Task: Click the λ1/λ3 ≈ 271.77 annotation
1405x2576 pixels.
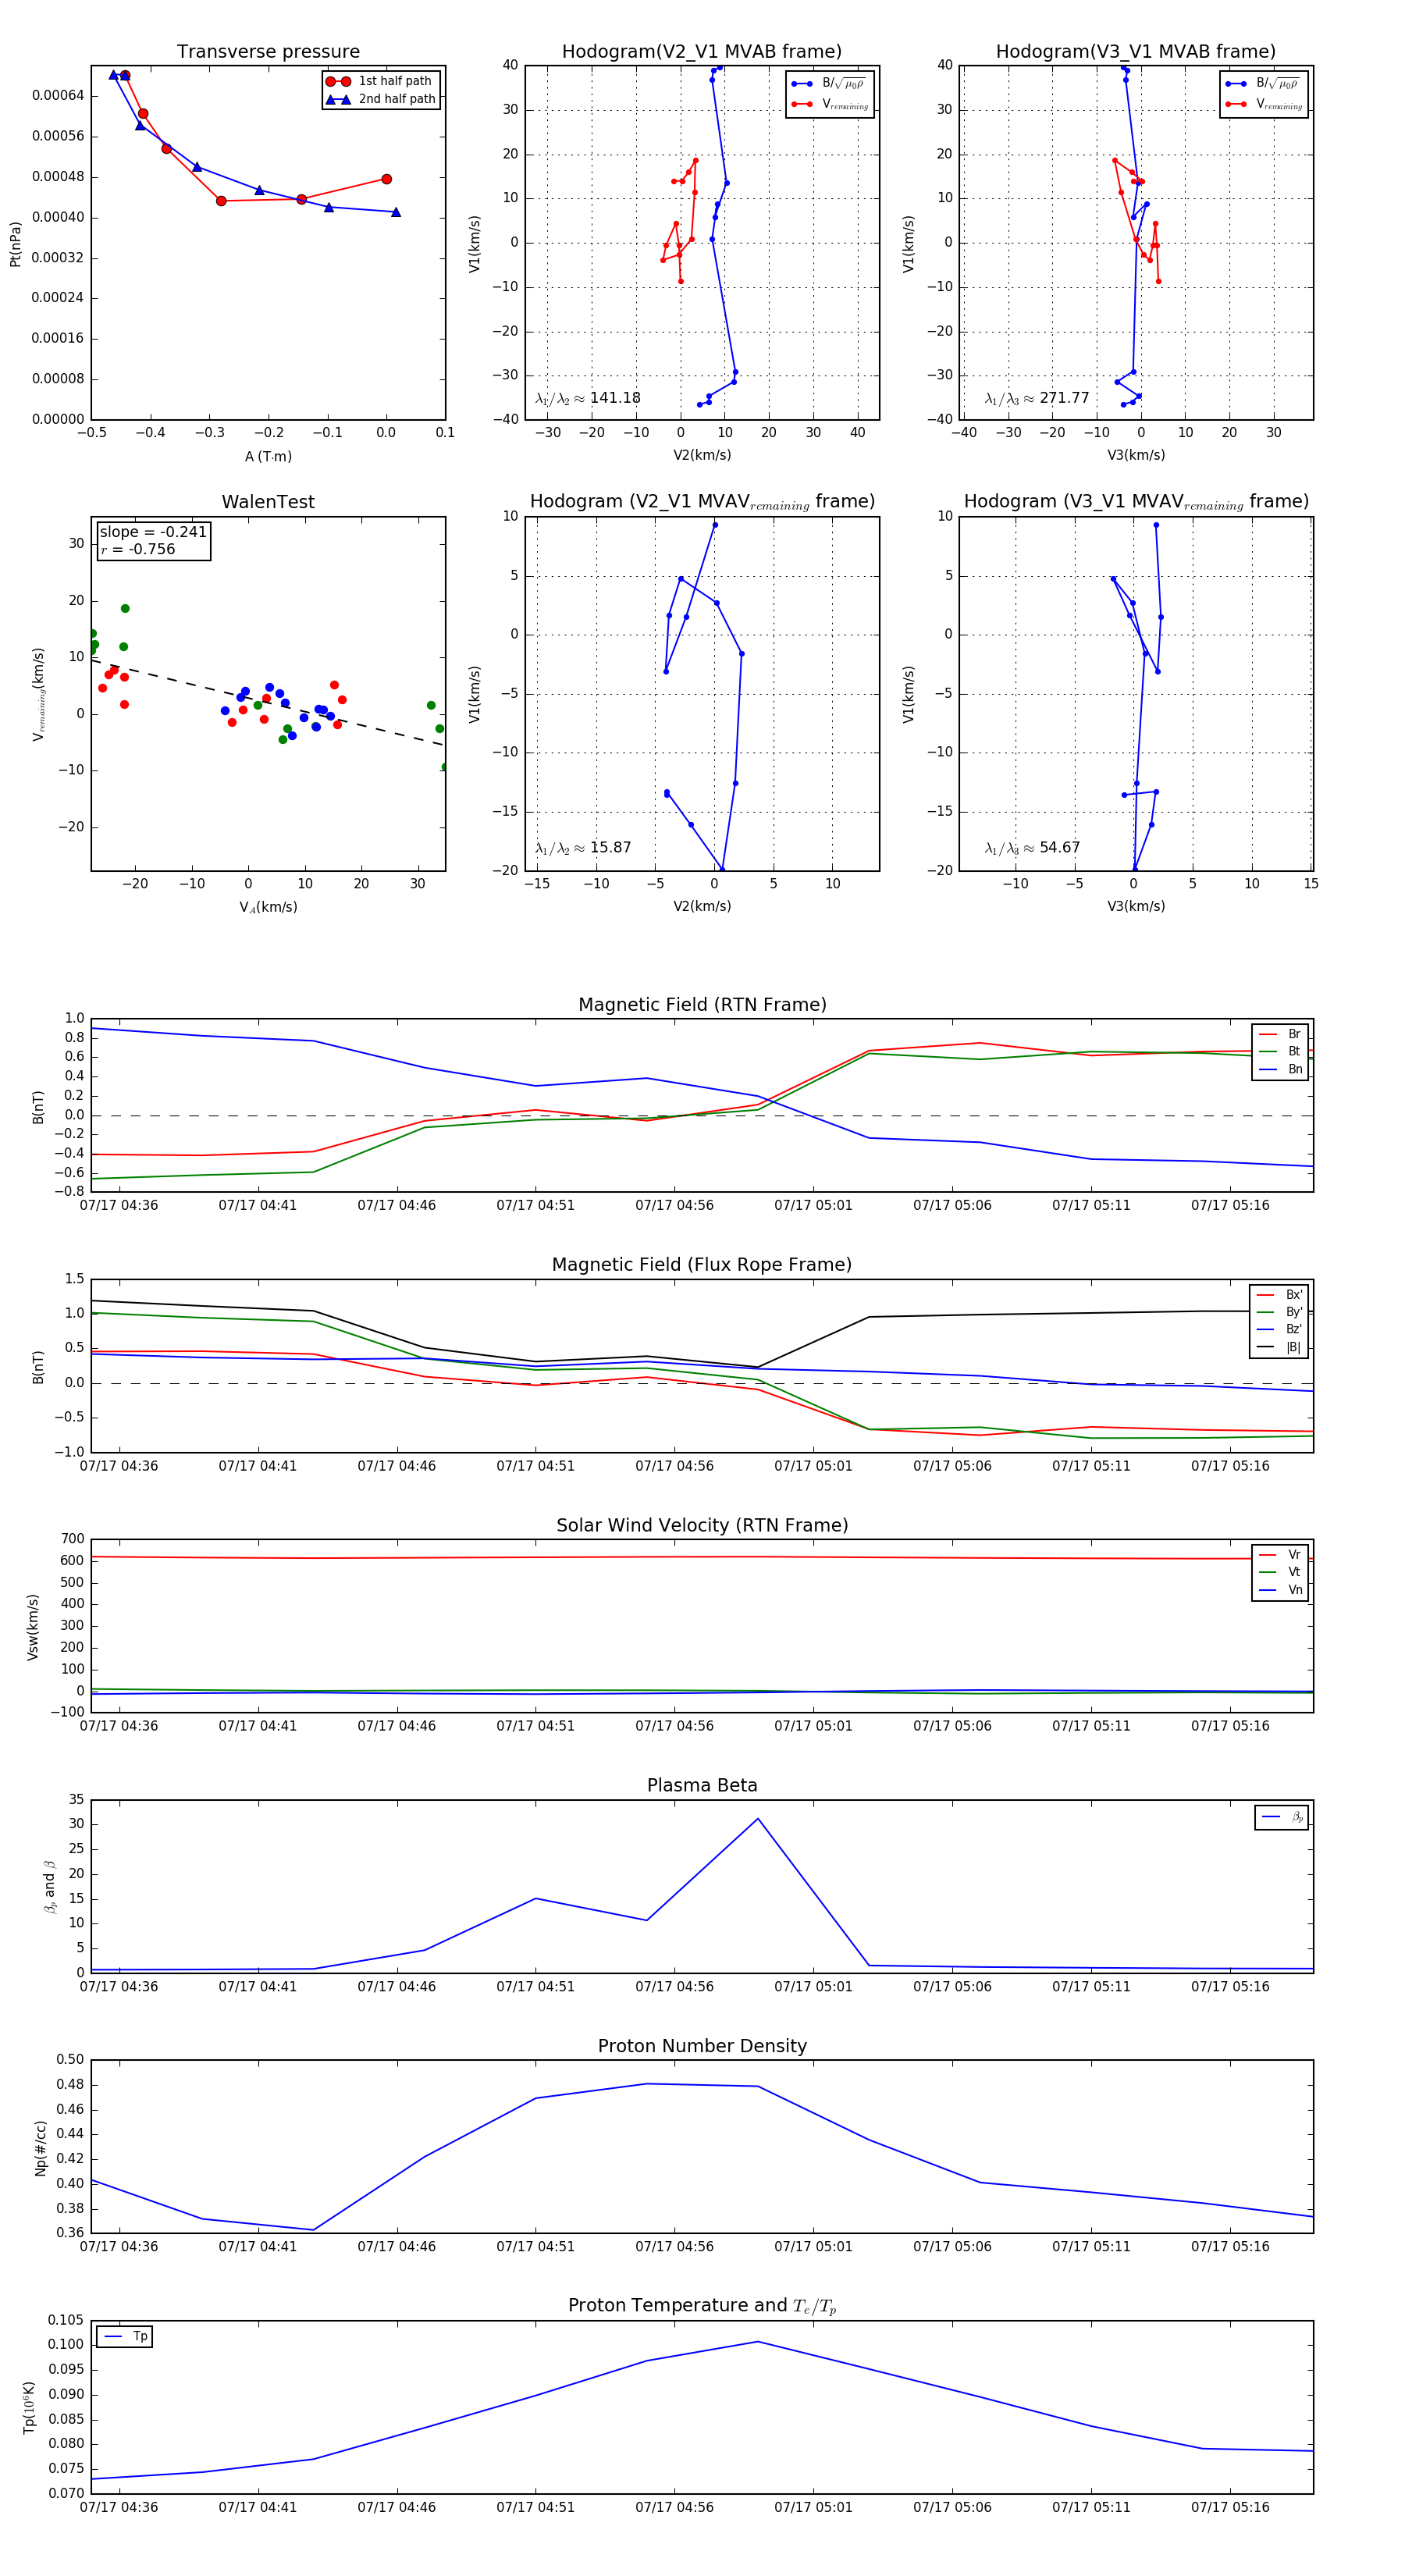Action: (1037, 398)
